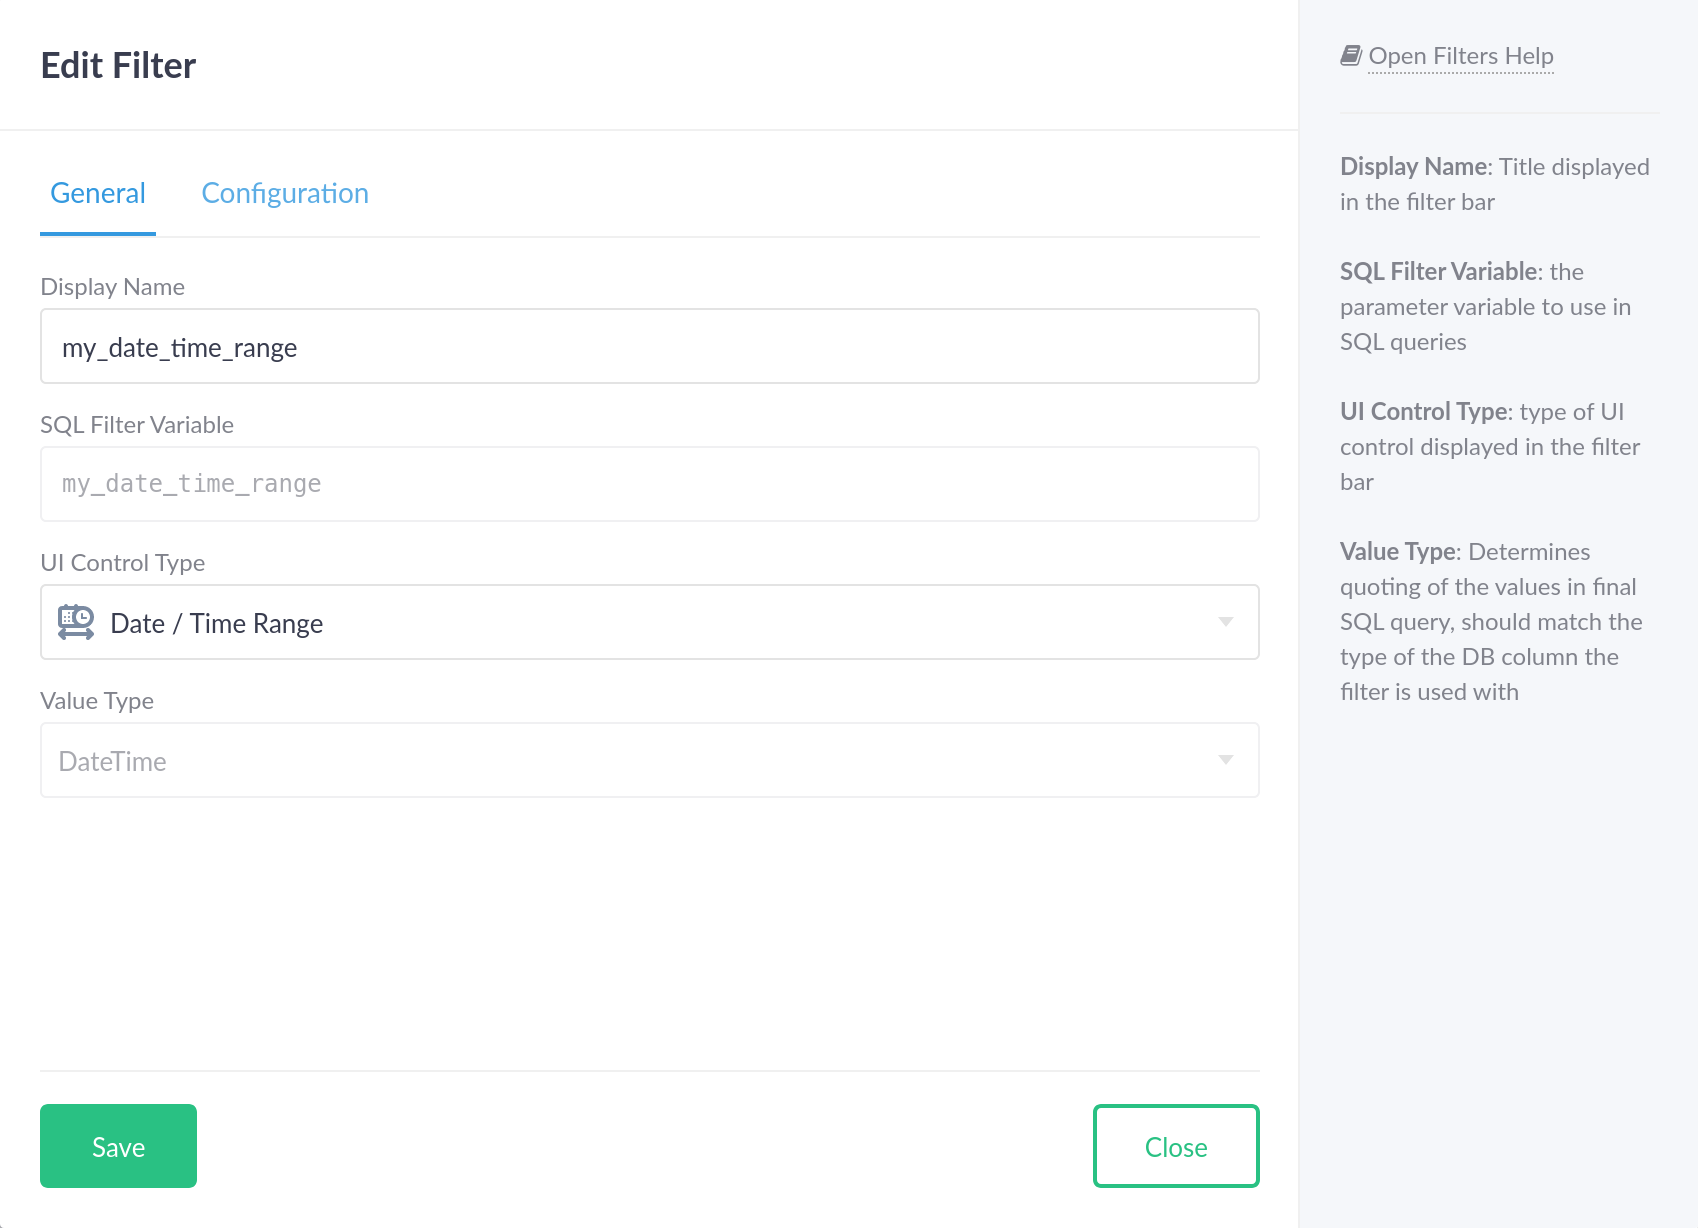Click the Date / Time Range calendar-clock icon

pyautogui.click(x=76, y=622)
